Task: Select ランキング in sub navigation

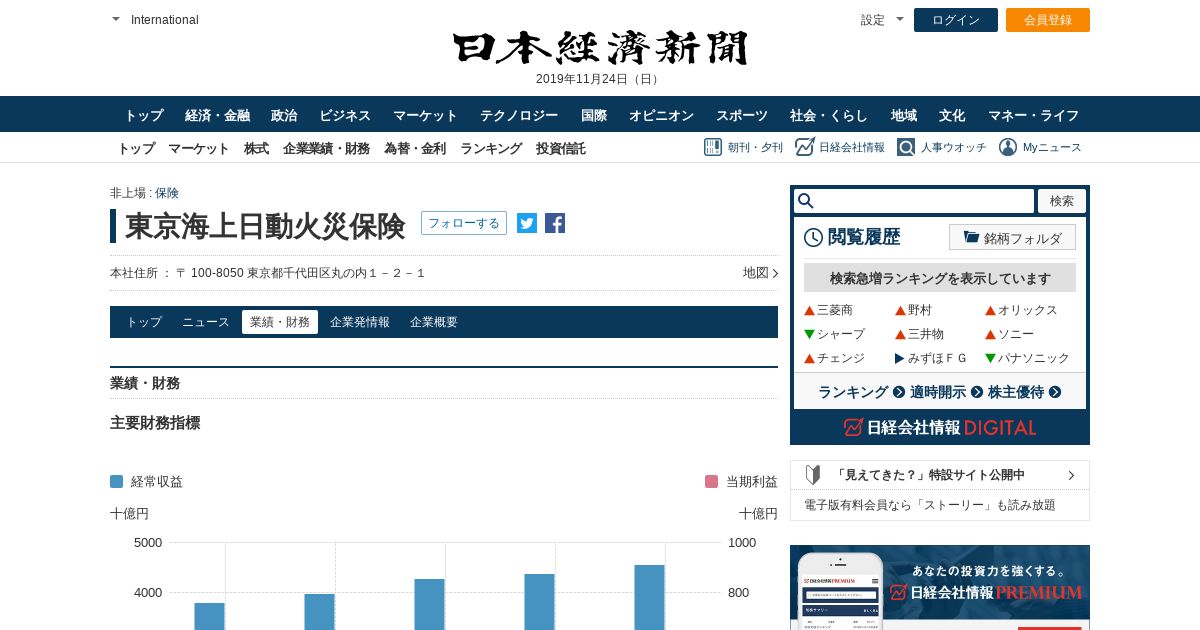Action: 491,148
